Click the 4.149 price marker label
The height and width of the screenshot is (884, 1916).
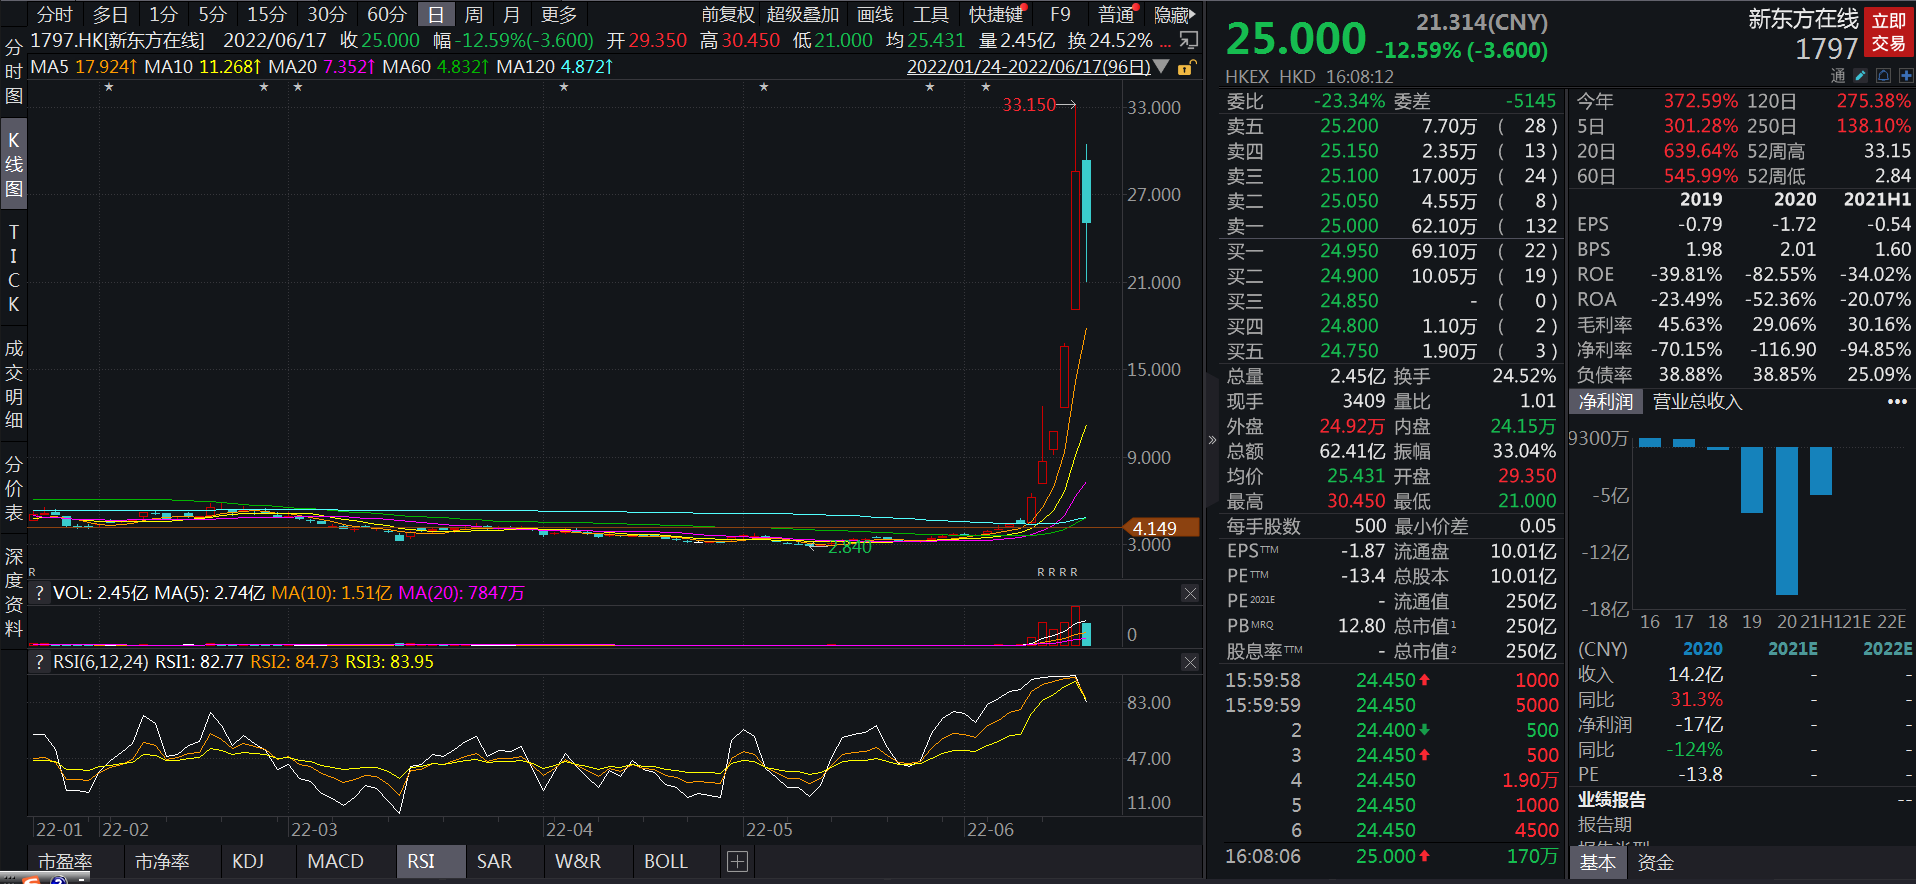click(x=1159, y=528)
